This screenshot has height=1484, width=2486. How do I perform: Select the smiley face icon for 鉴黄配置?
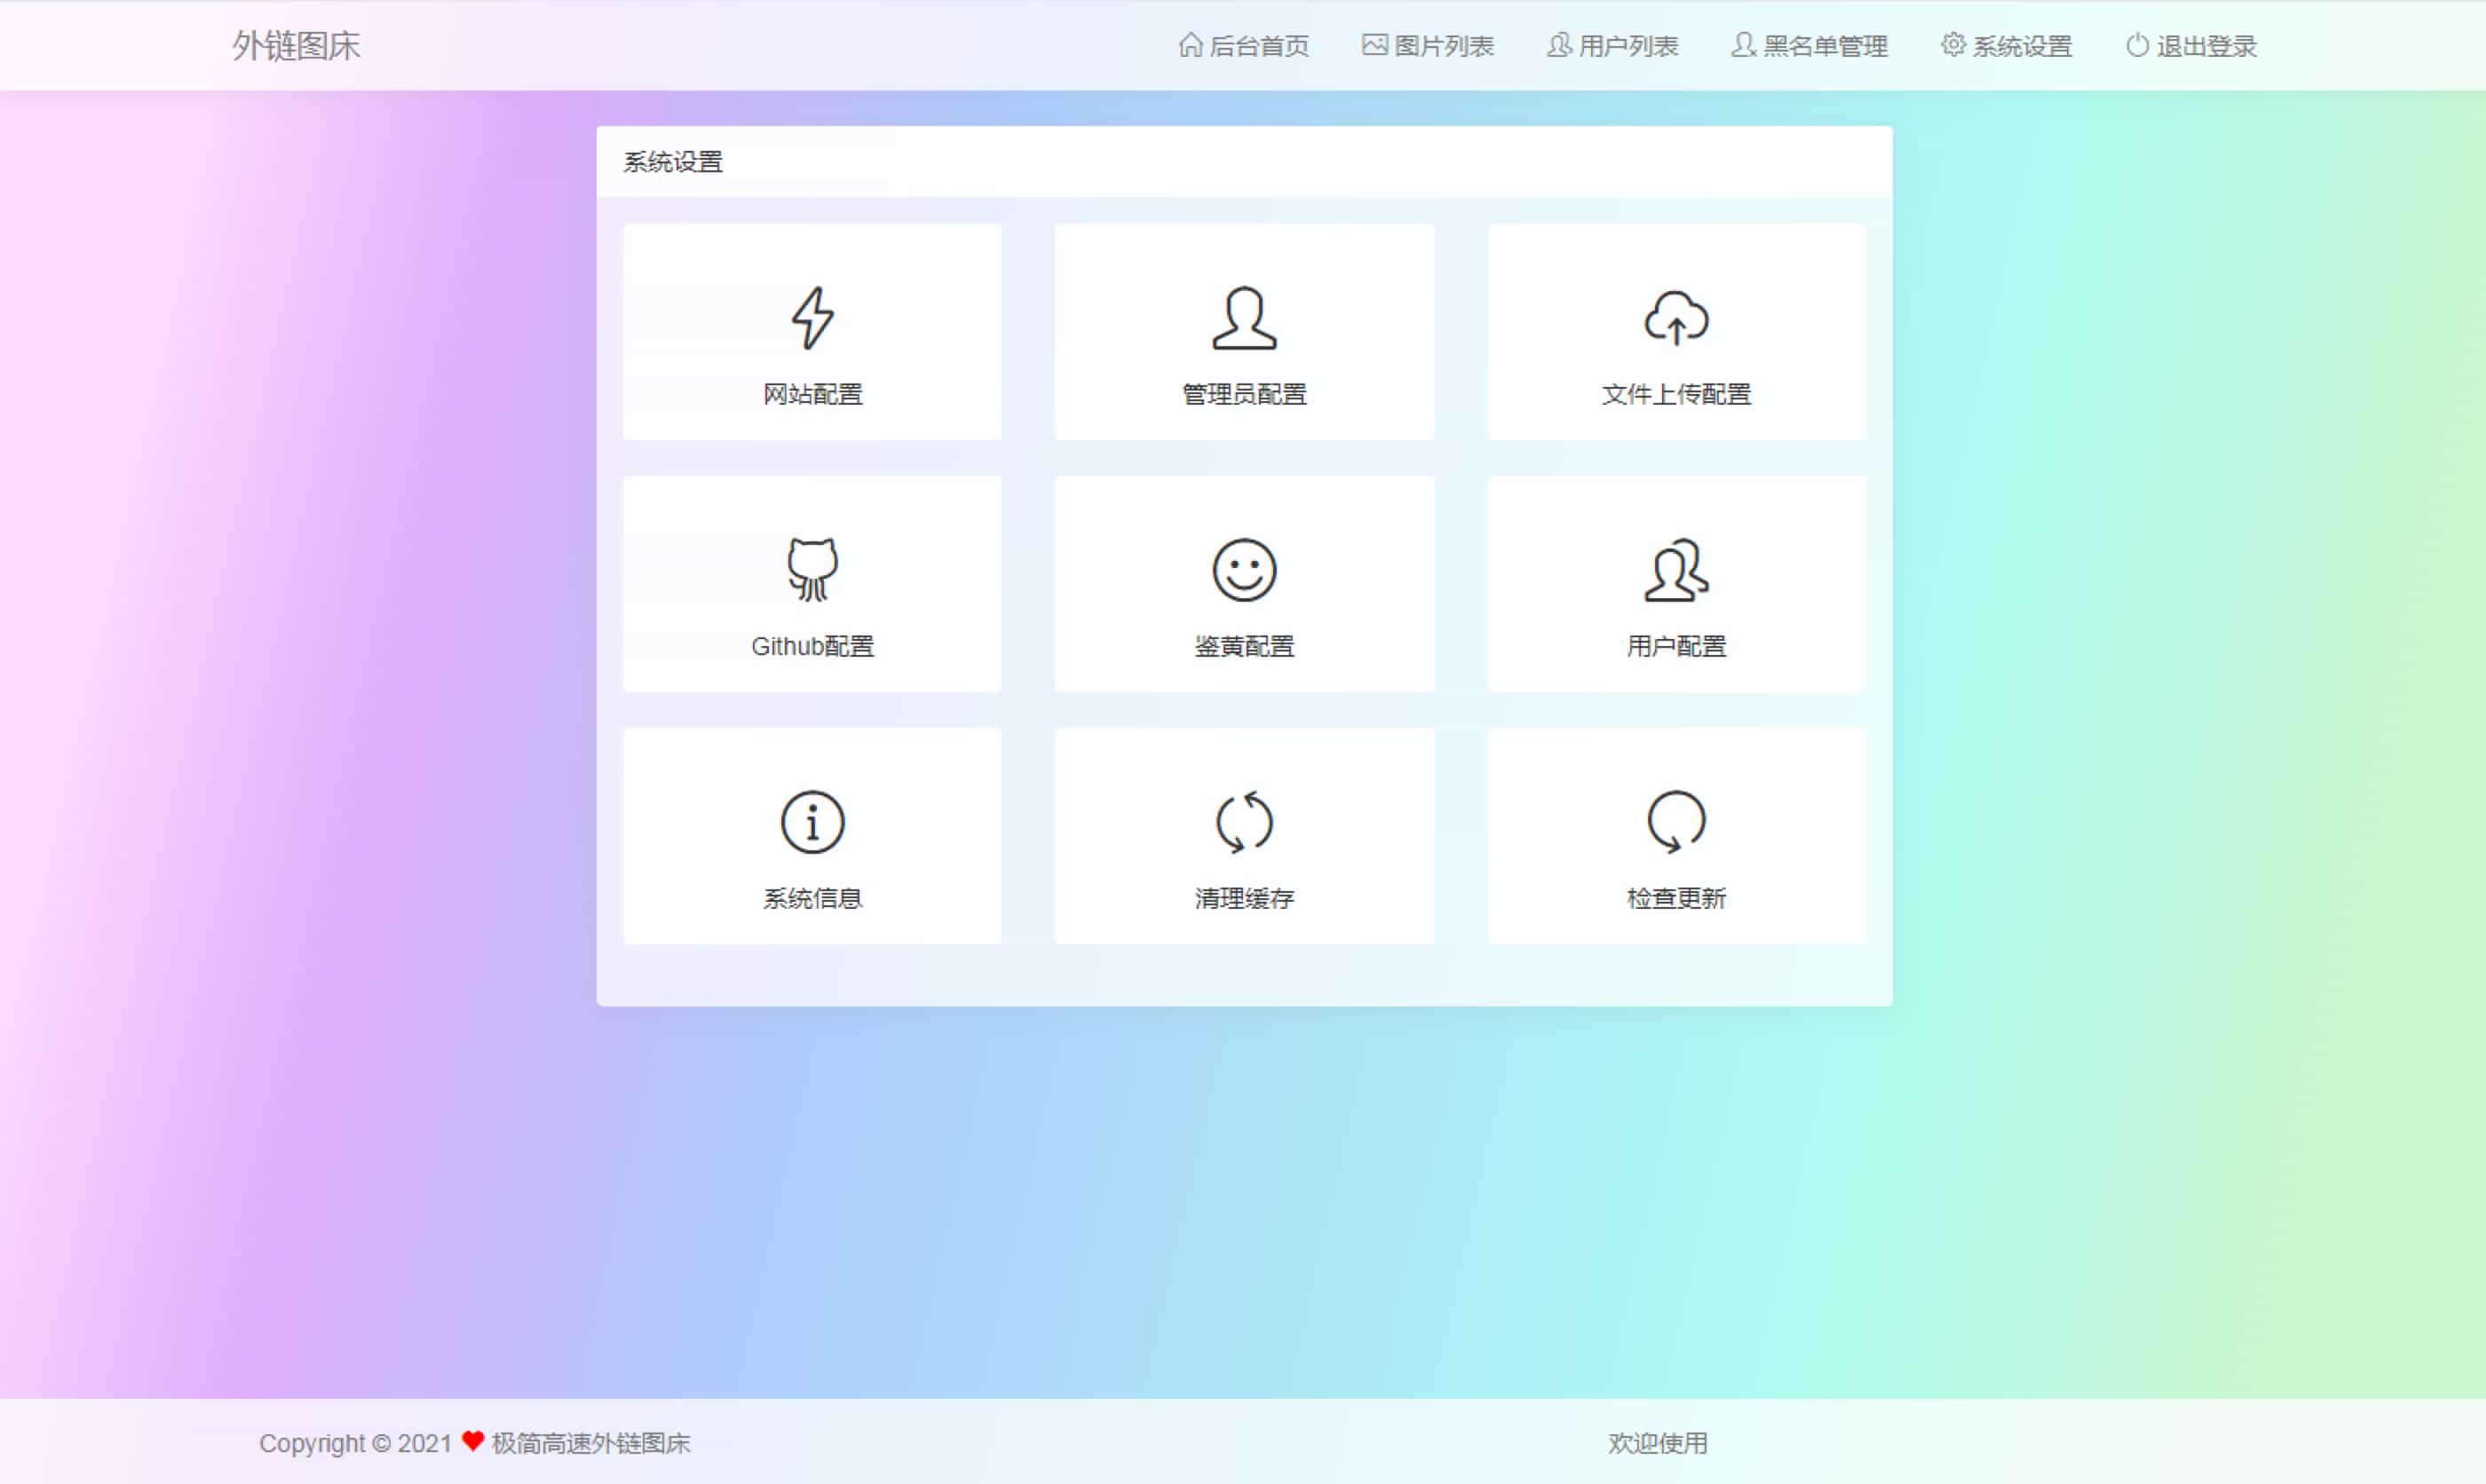click(1244, 570)
